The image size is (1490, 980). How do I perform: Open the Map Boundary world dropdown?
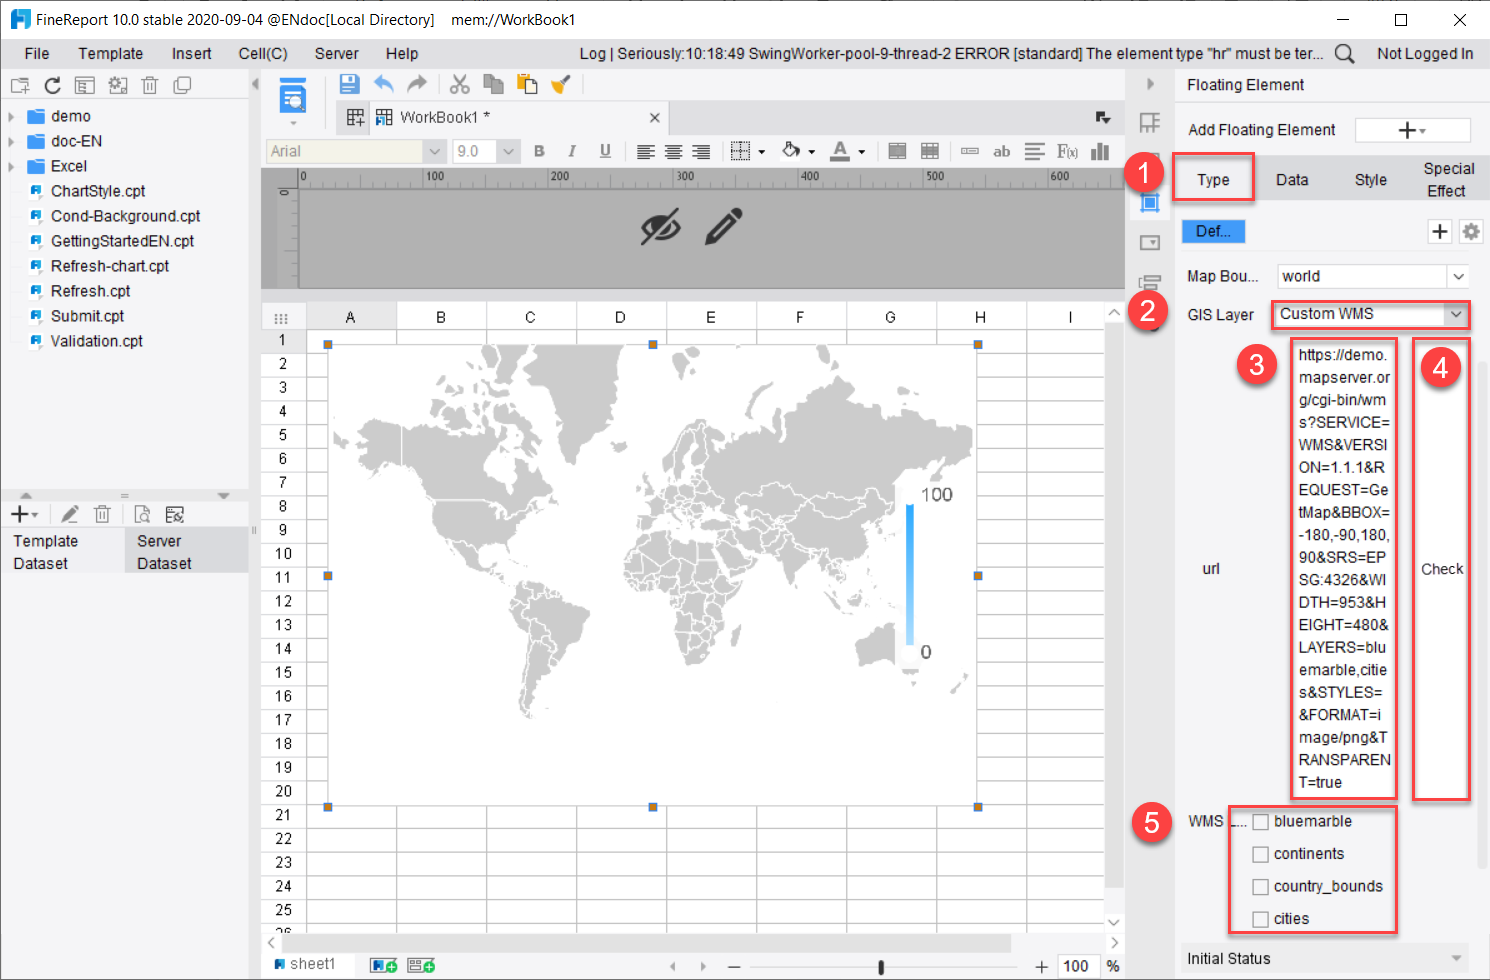click(1459, 275)
